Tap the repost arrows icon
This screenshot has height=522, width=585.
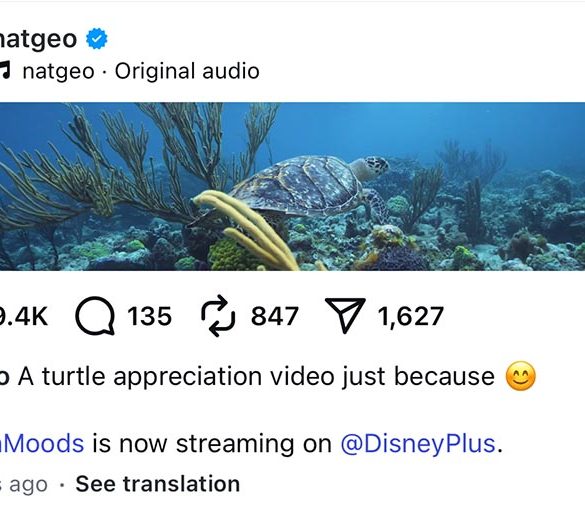pos(218,316)
